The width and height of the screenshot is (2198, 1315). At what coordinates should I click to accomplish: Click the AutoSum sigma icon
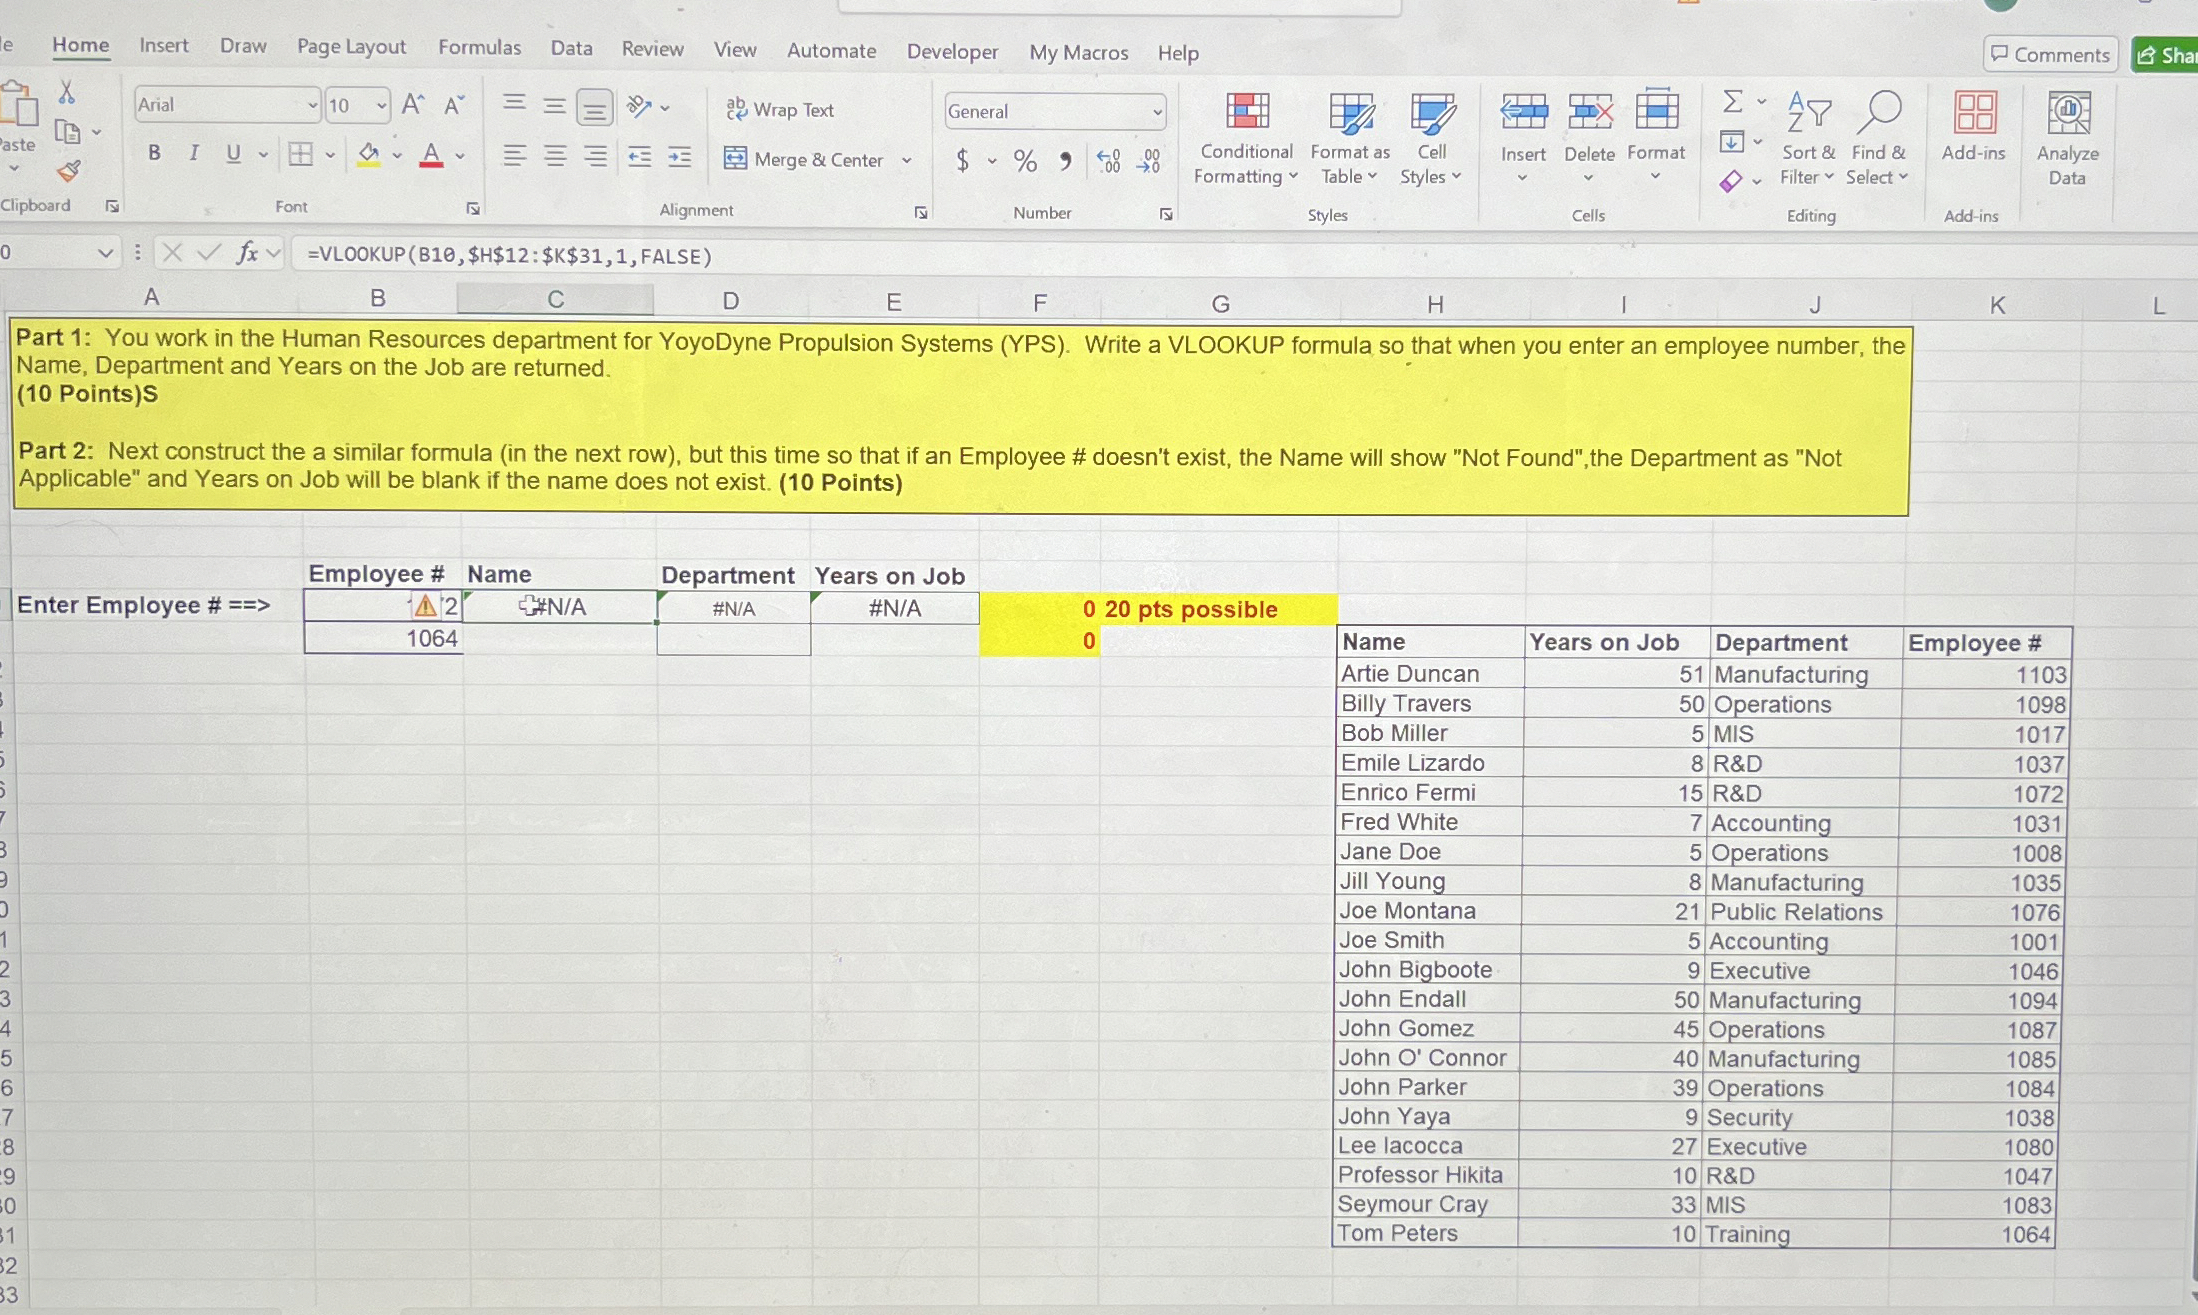(1733, 101)
